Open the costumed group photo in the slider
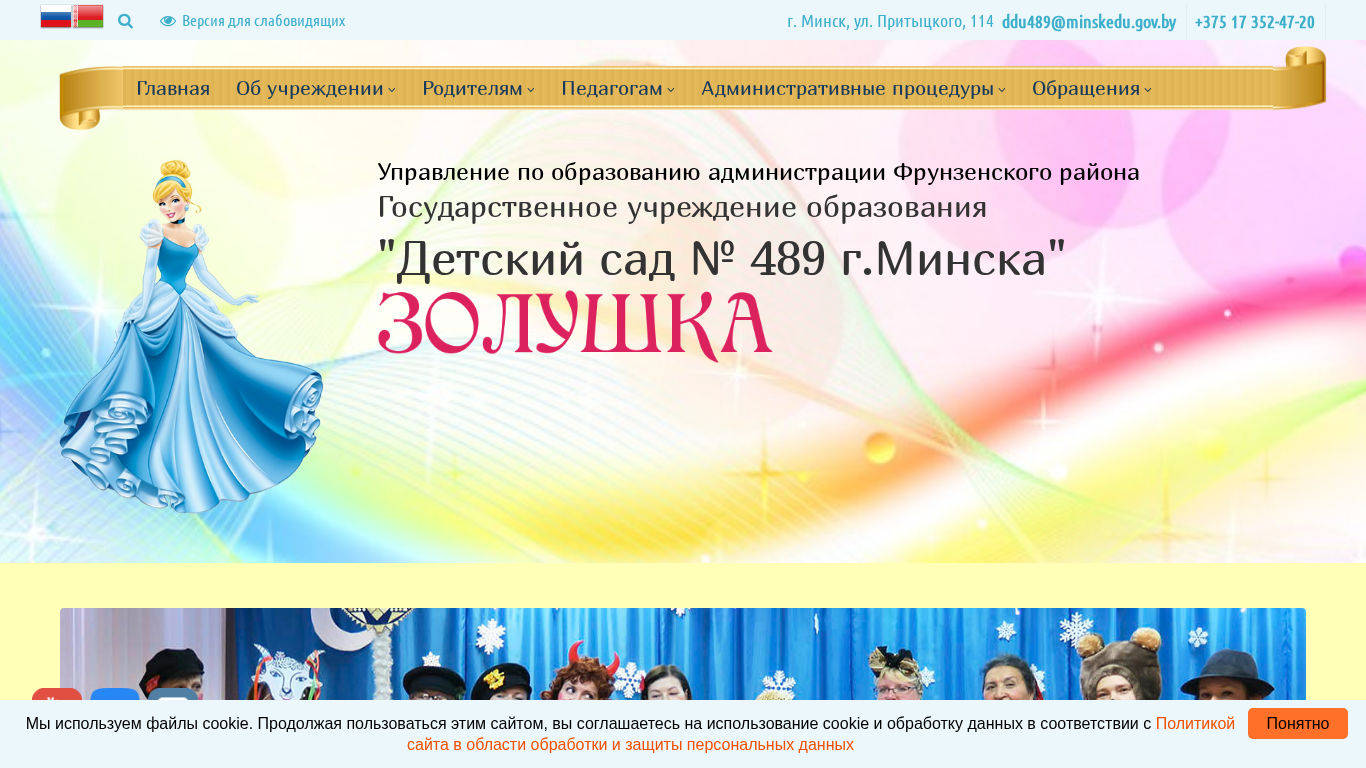 tap(683, 654)
